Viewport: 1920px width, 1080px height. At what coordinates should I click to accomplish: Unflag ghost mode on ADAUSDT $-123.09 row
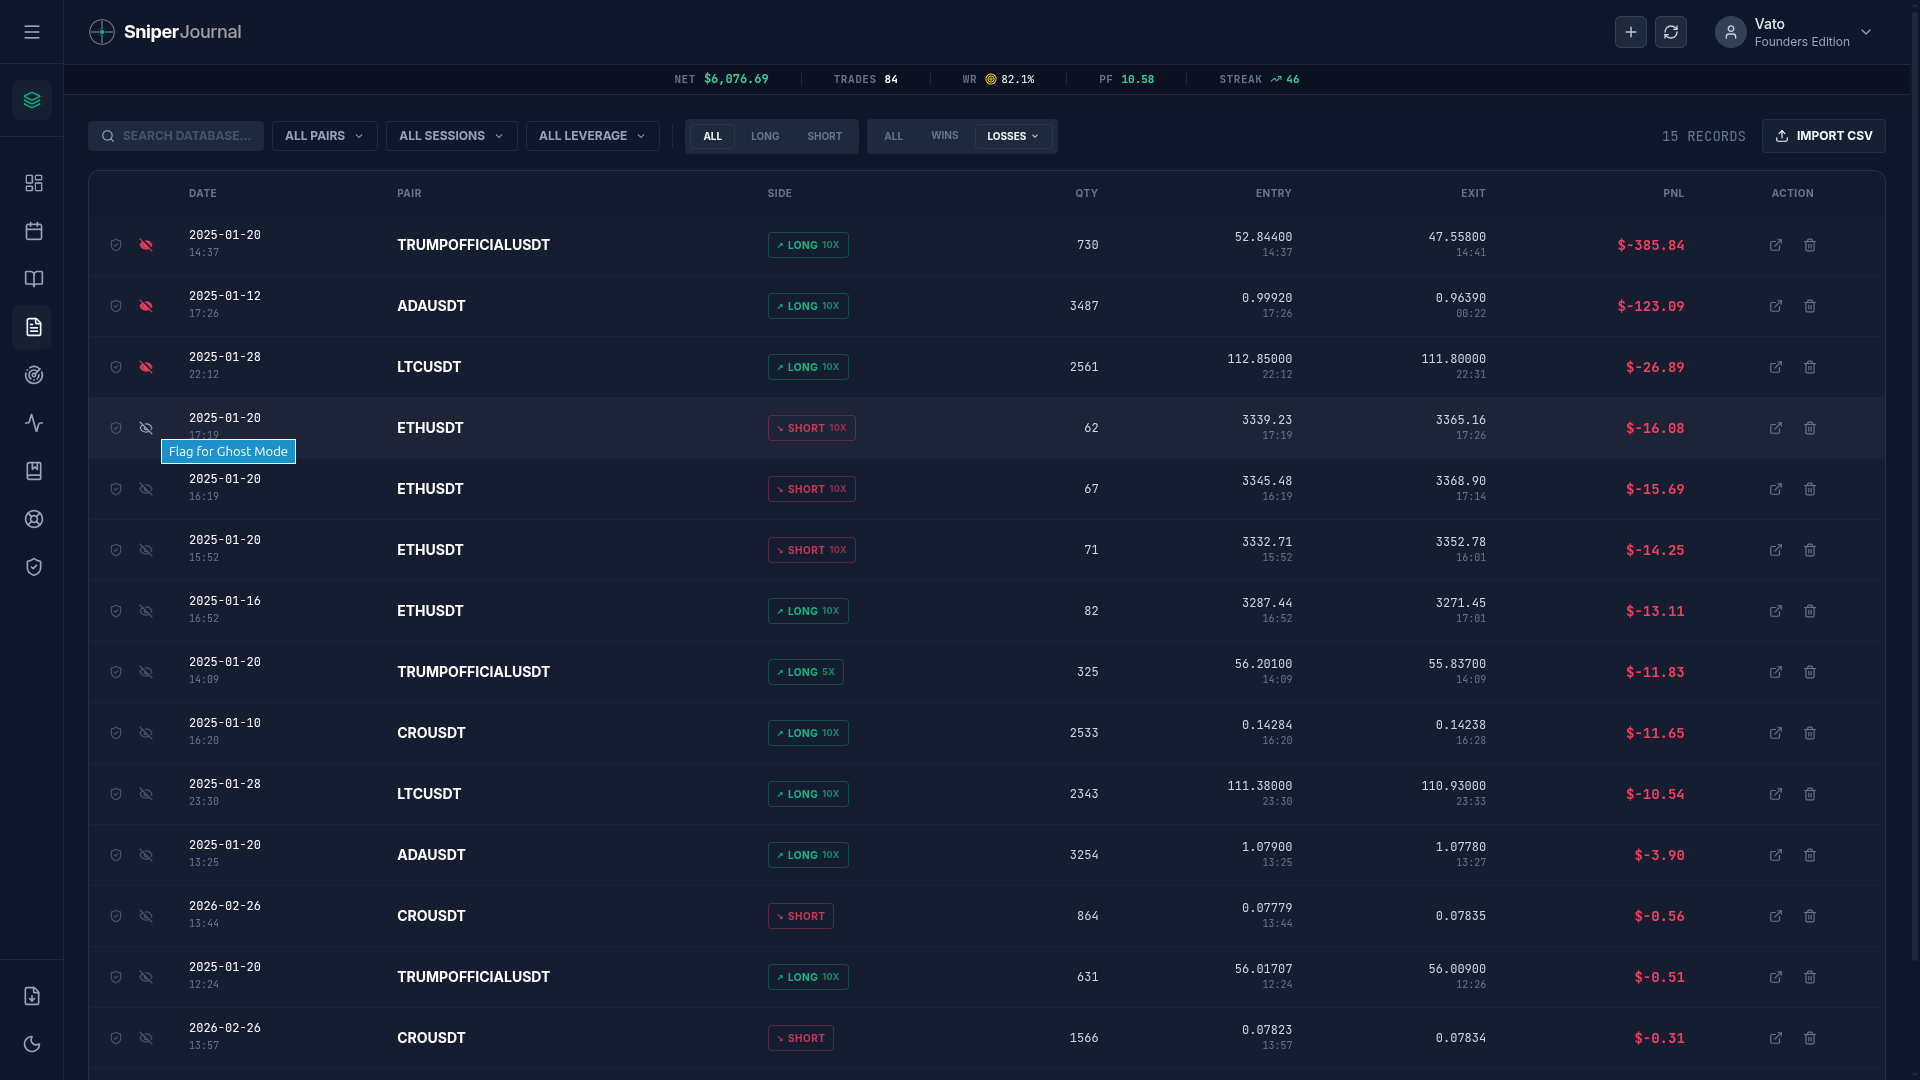[146, 306]
